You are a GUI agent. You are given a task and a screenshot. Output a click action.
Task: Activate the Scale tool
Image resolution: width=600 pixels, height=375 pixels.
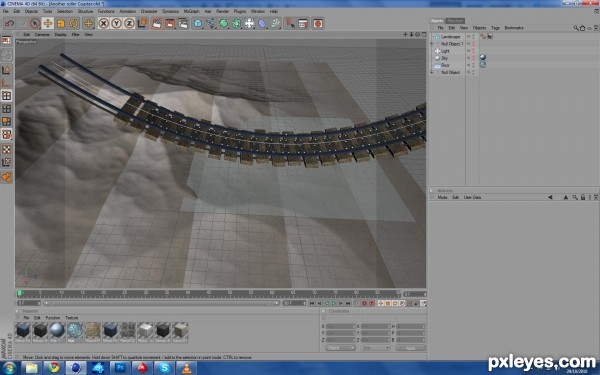60,23
